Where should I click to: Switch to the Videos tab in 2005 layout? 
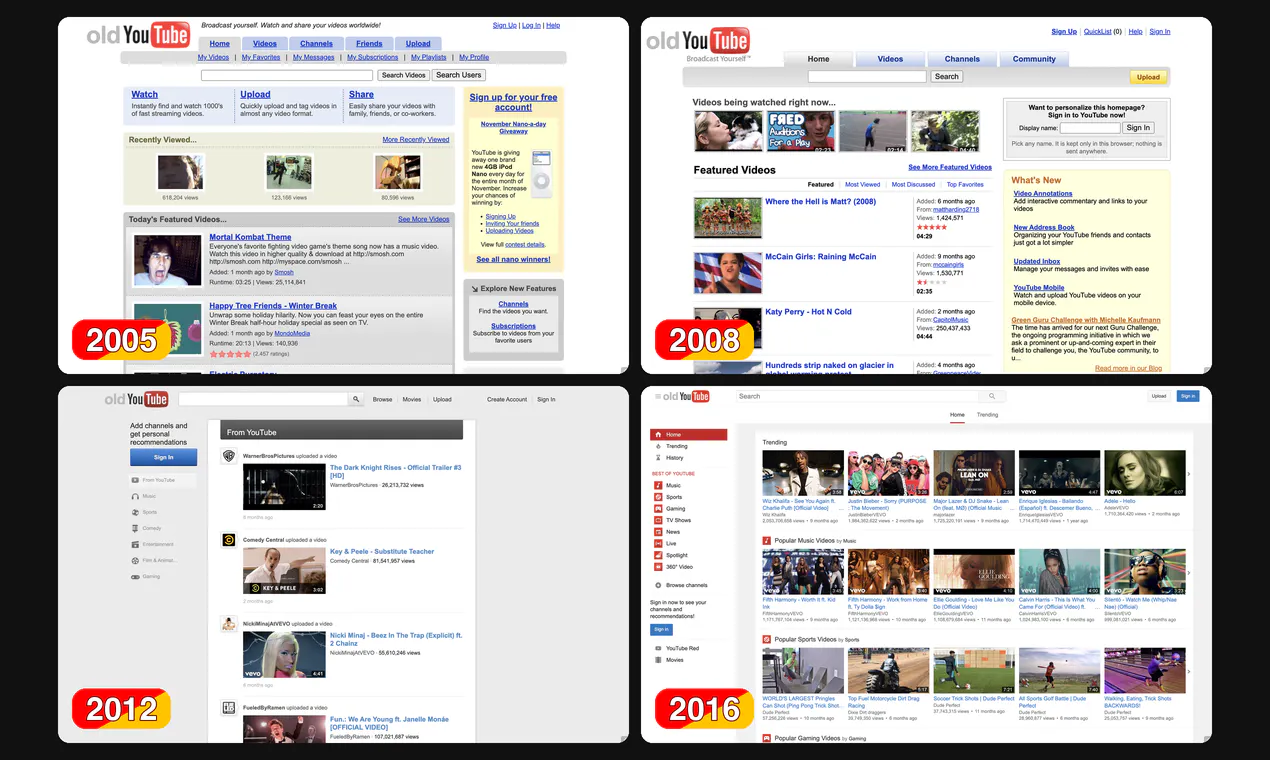(x=265, y=44)
